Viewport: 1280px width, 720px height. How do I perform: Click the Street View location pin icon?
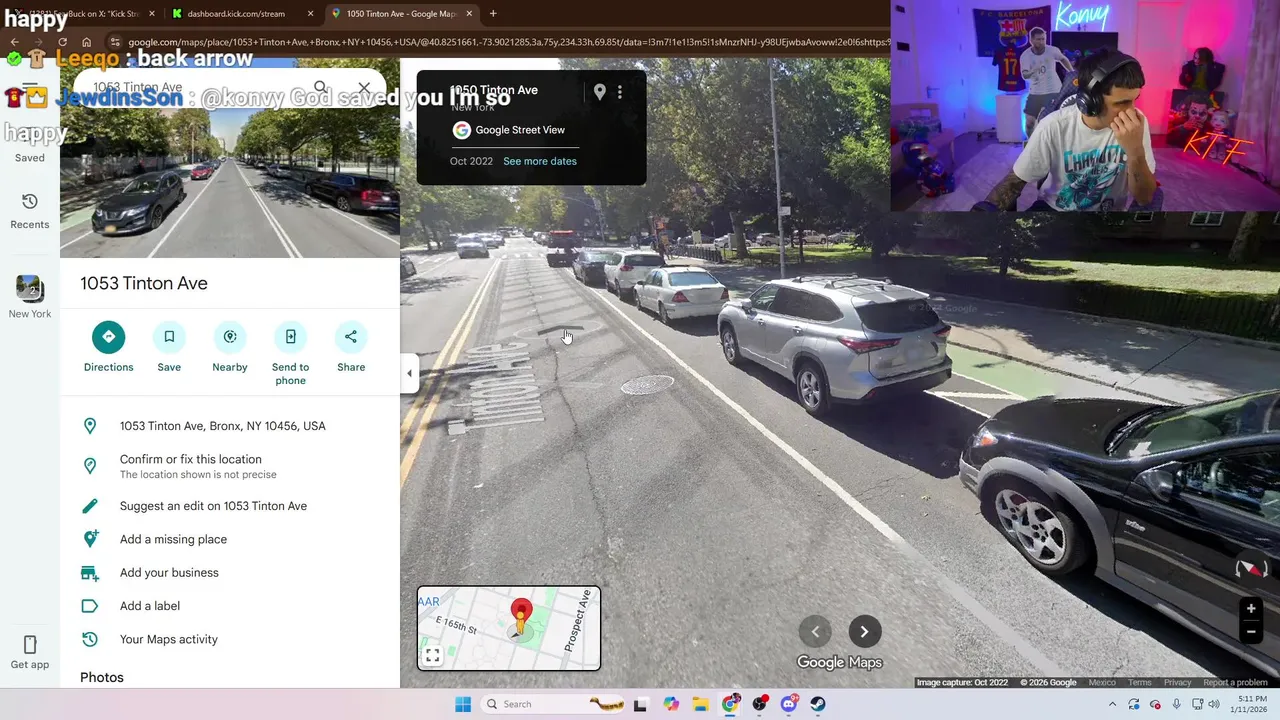[599, 92]
